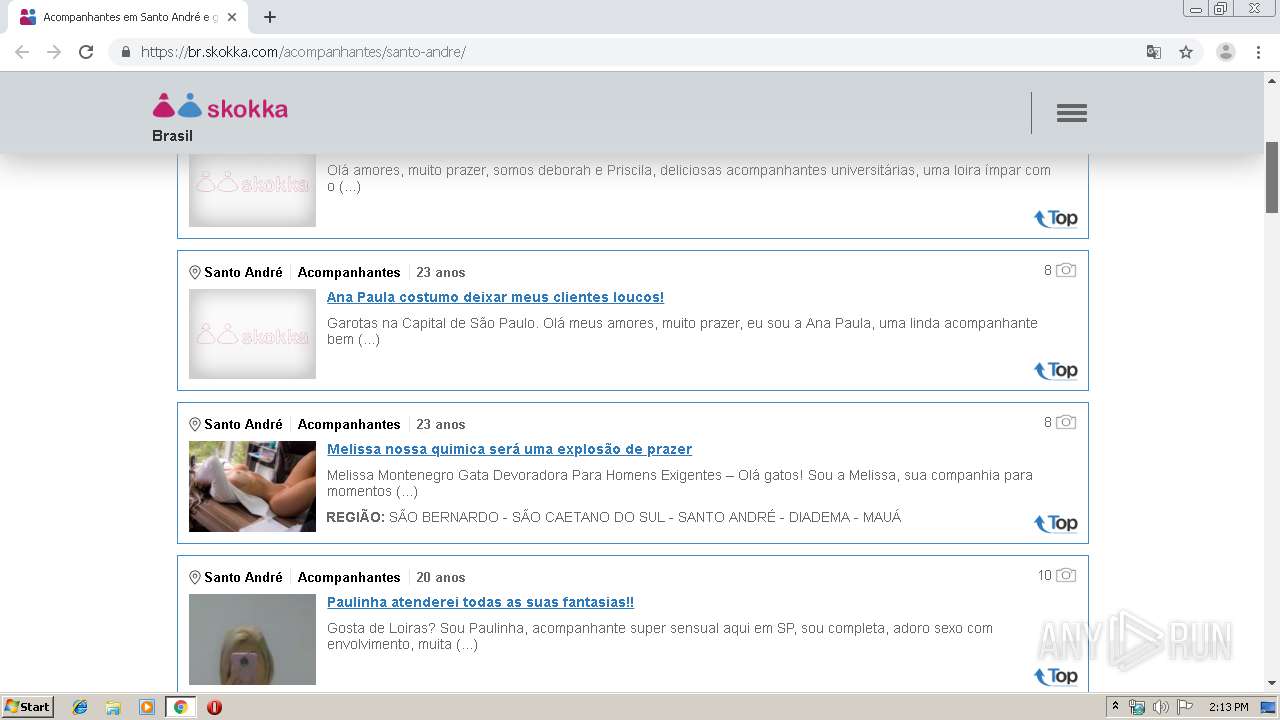The image size is (1280, 720).
Task: Open placeholder thumbnail of Ana Paula ad
Action: pyautogui.click(x=252, y=334)
